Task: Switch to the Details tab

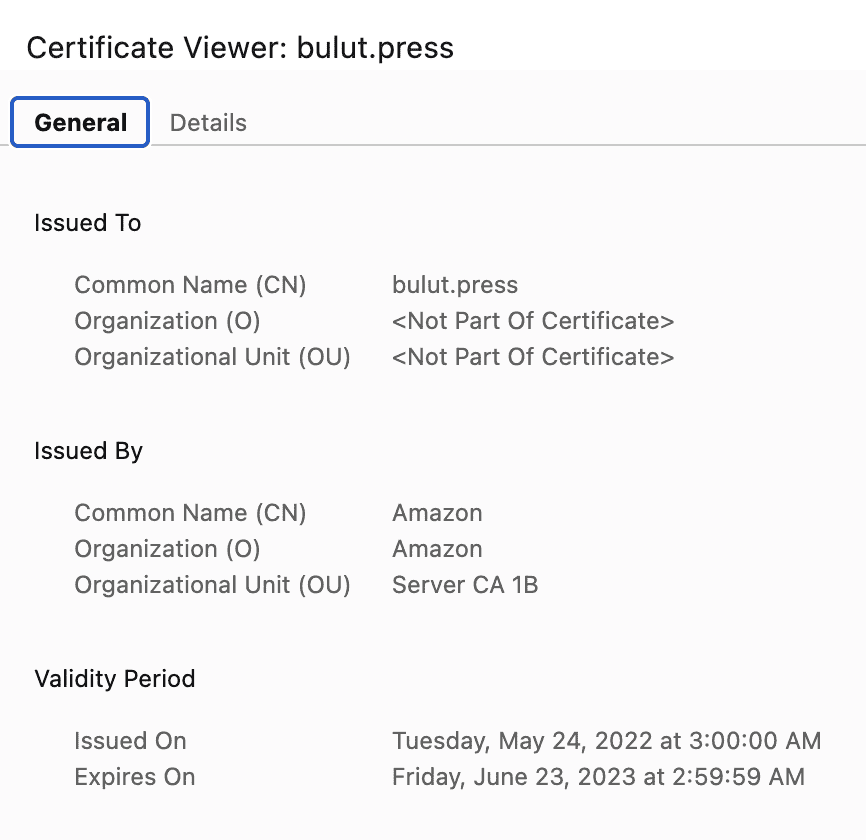Action: pyautogui.click(x=208, y=123)
